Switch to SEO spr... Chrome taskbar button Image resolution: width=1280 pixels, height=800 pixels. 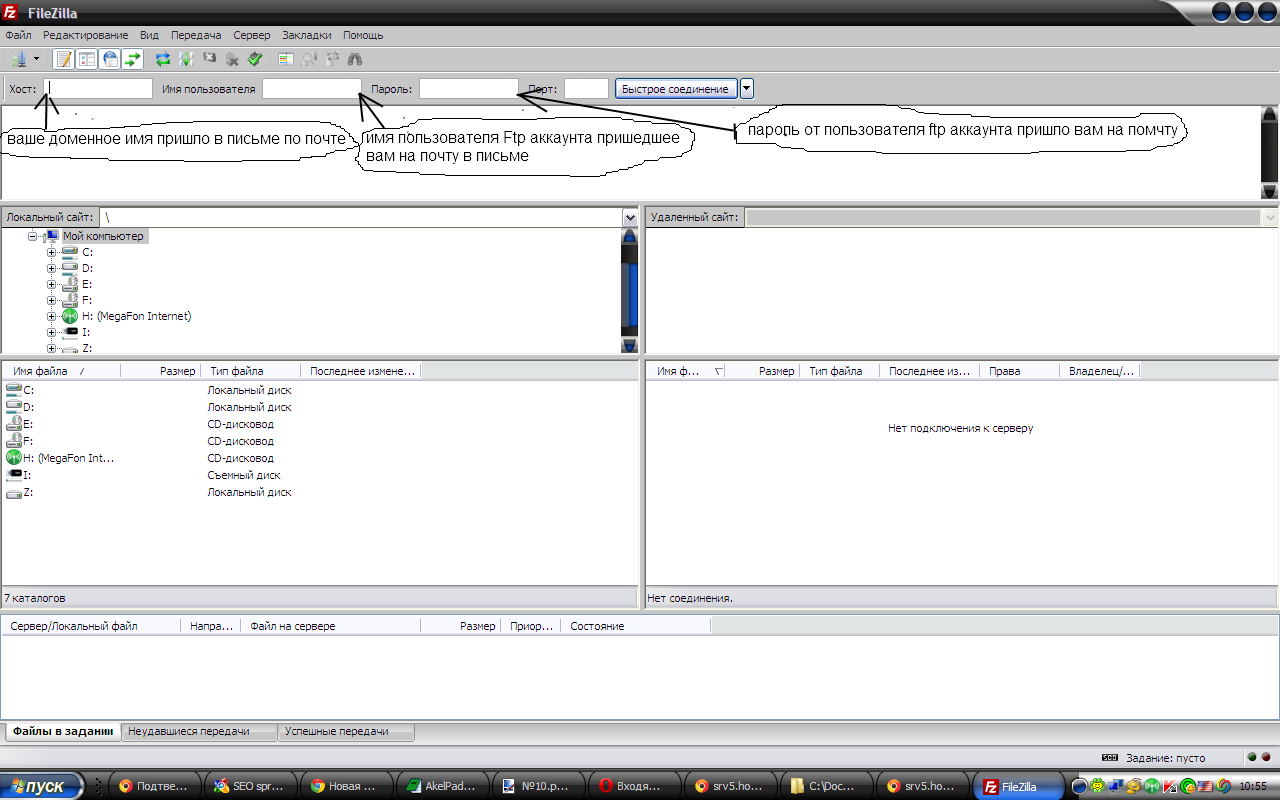251,786
